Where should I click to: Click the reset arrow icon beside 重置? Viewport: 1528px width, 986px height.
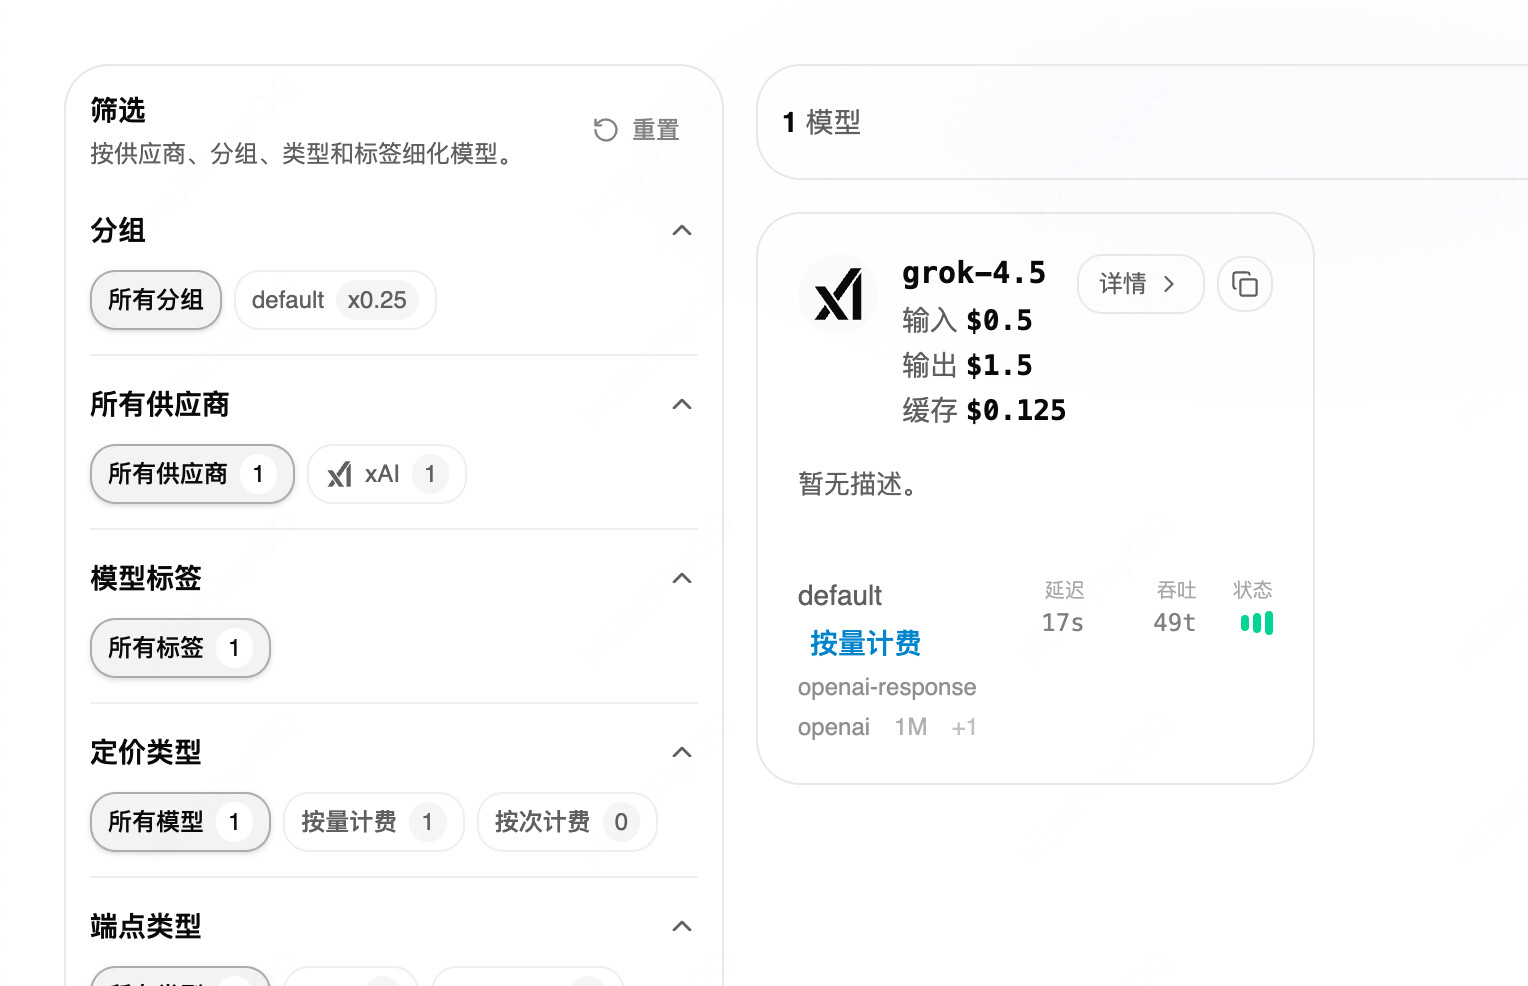[606, 130]
